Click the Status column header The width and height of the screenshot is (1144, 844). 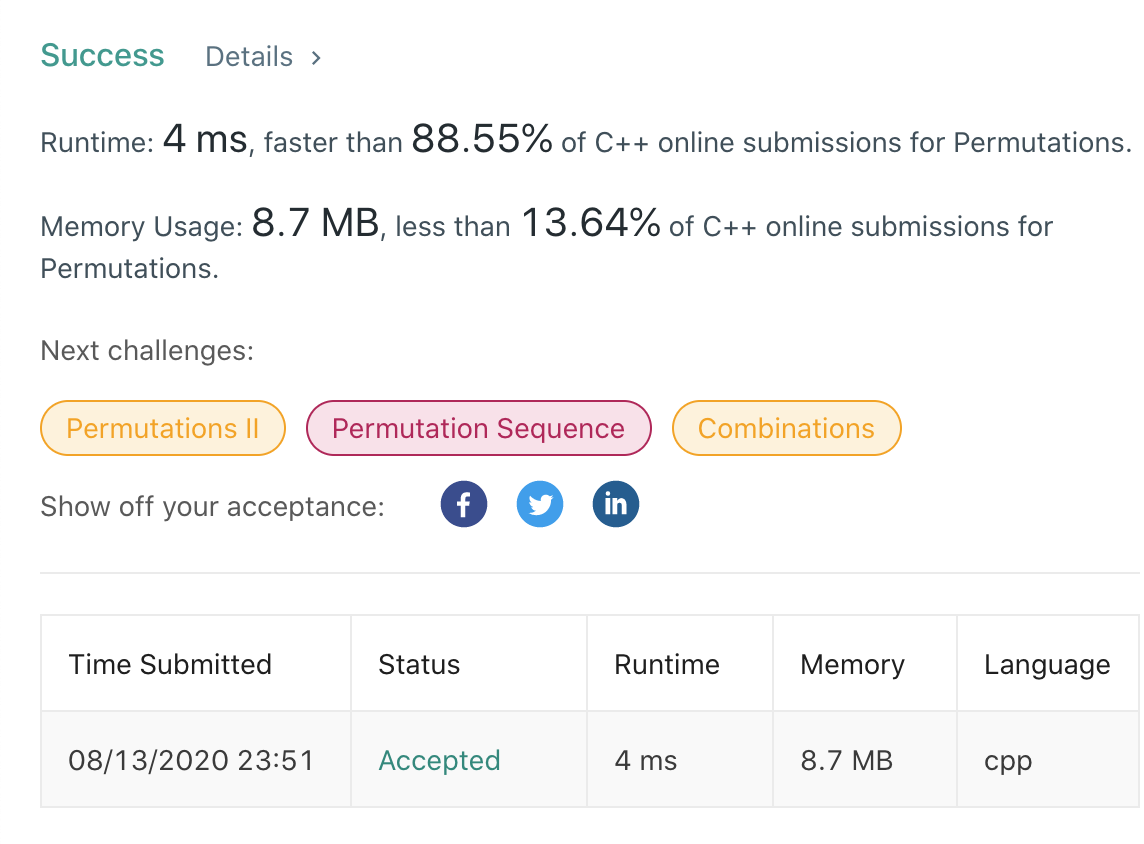tap(419, 664)
